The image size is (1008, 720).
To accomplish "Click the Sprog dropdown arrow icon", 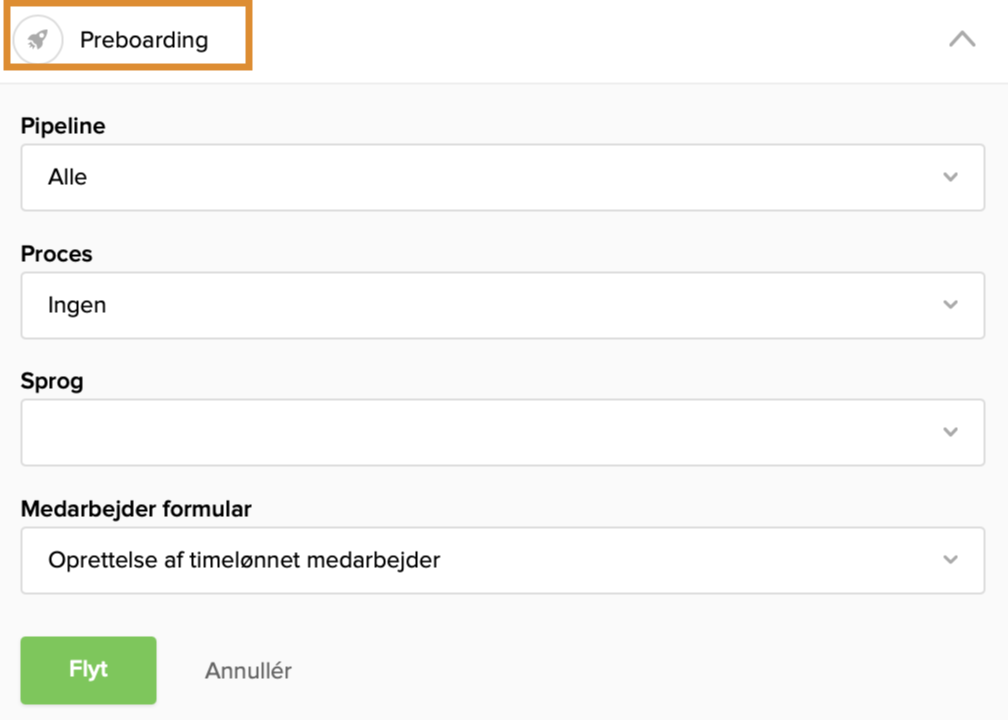I will [x=950, y=432].
